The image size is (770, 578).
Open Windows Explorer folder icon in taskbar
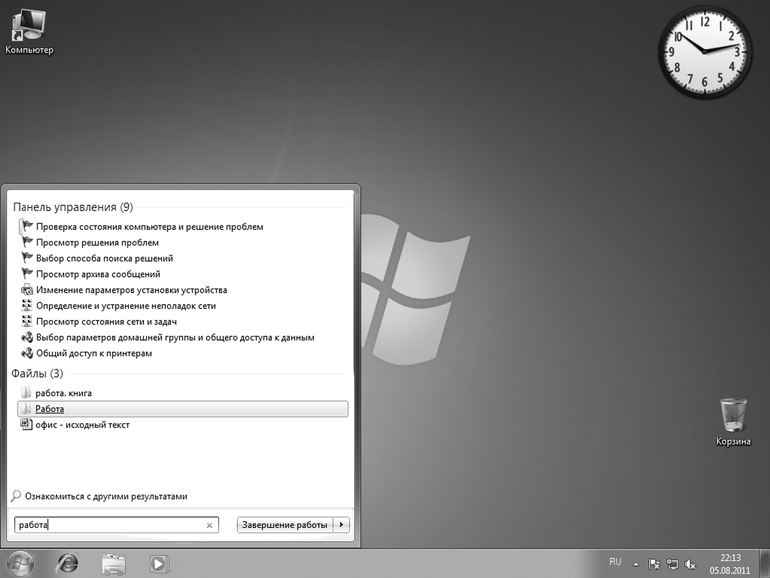pos(114,563)
